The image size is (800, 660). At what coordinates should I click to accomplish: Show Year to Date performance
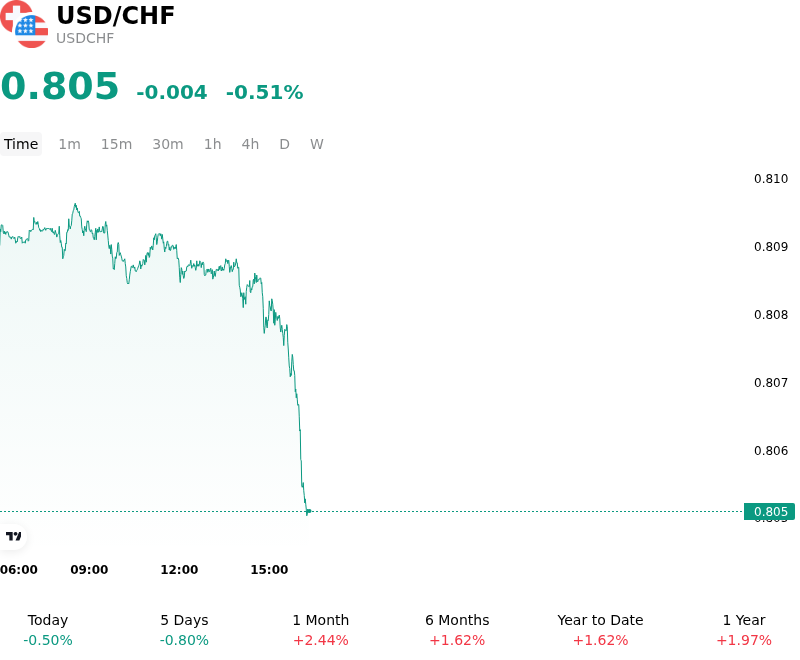pyautogui.click(x=600, y=630)
